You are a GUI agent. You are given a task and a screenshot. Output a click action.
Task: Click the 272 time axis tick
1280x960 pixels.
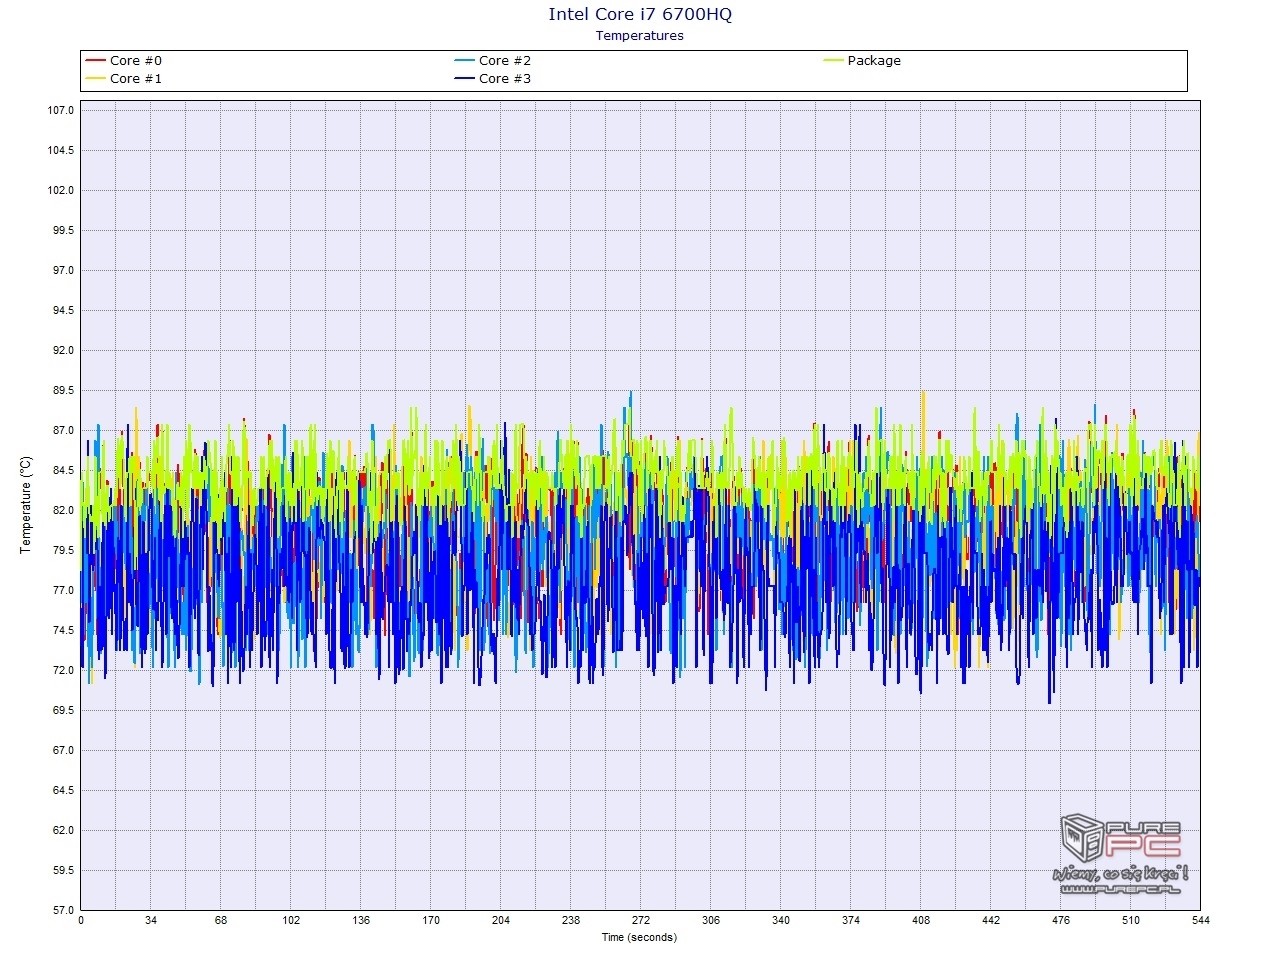[x=641, y=921]
